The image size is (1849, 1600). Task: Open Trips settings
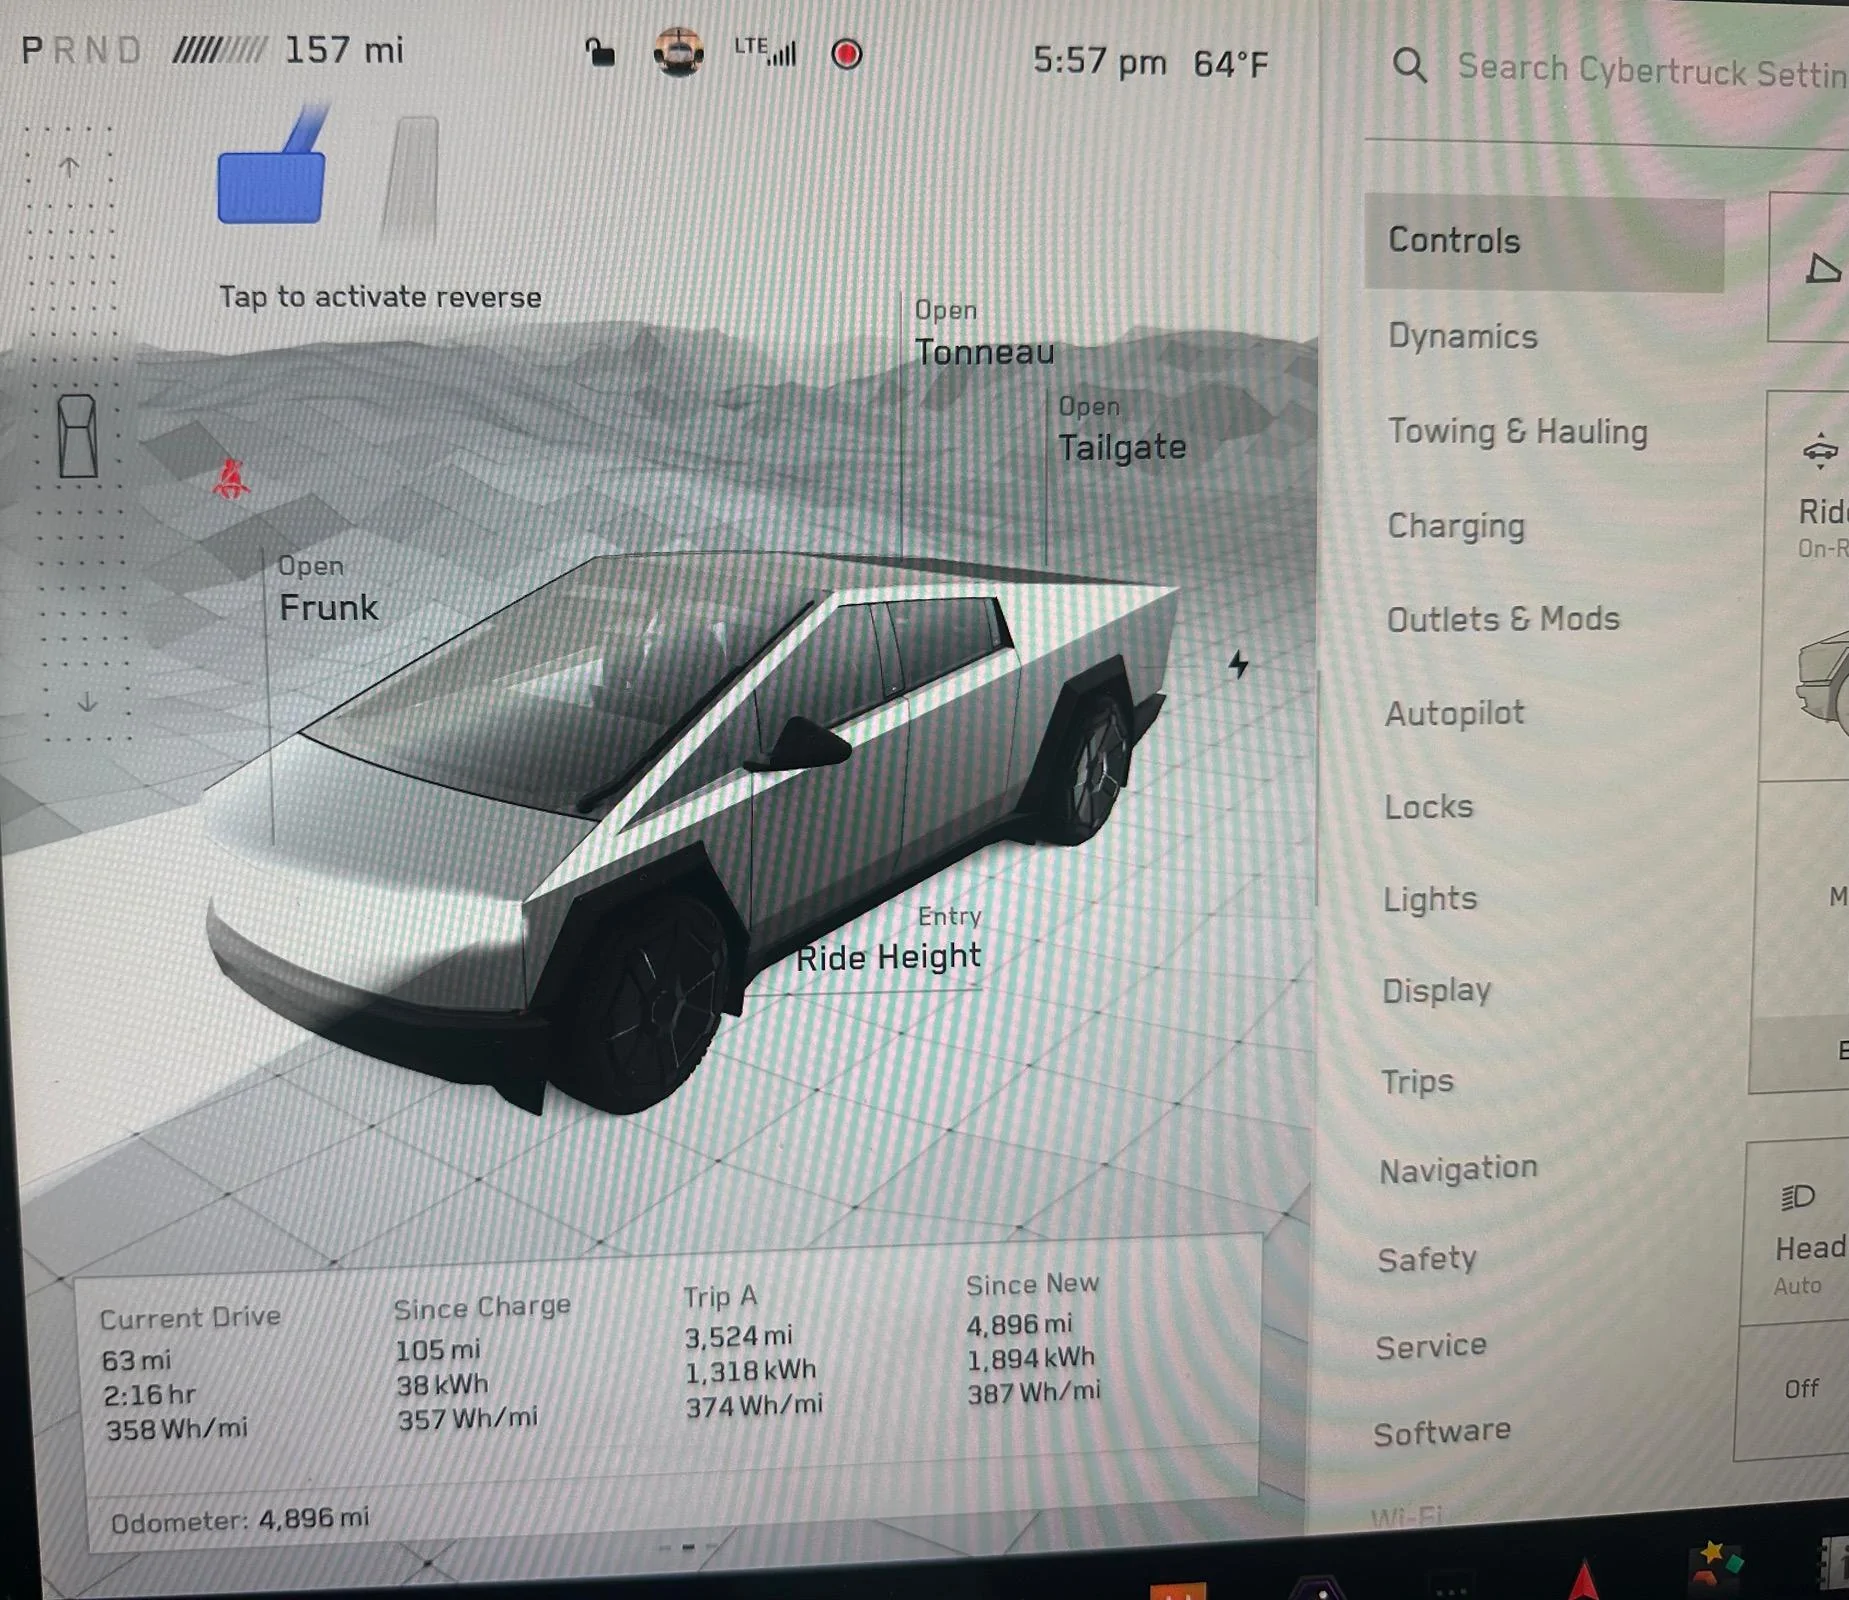coord(1417,1082)
